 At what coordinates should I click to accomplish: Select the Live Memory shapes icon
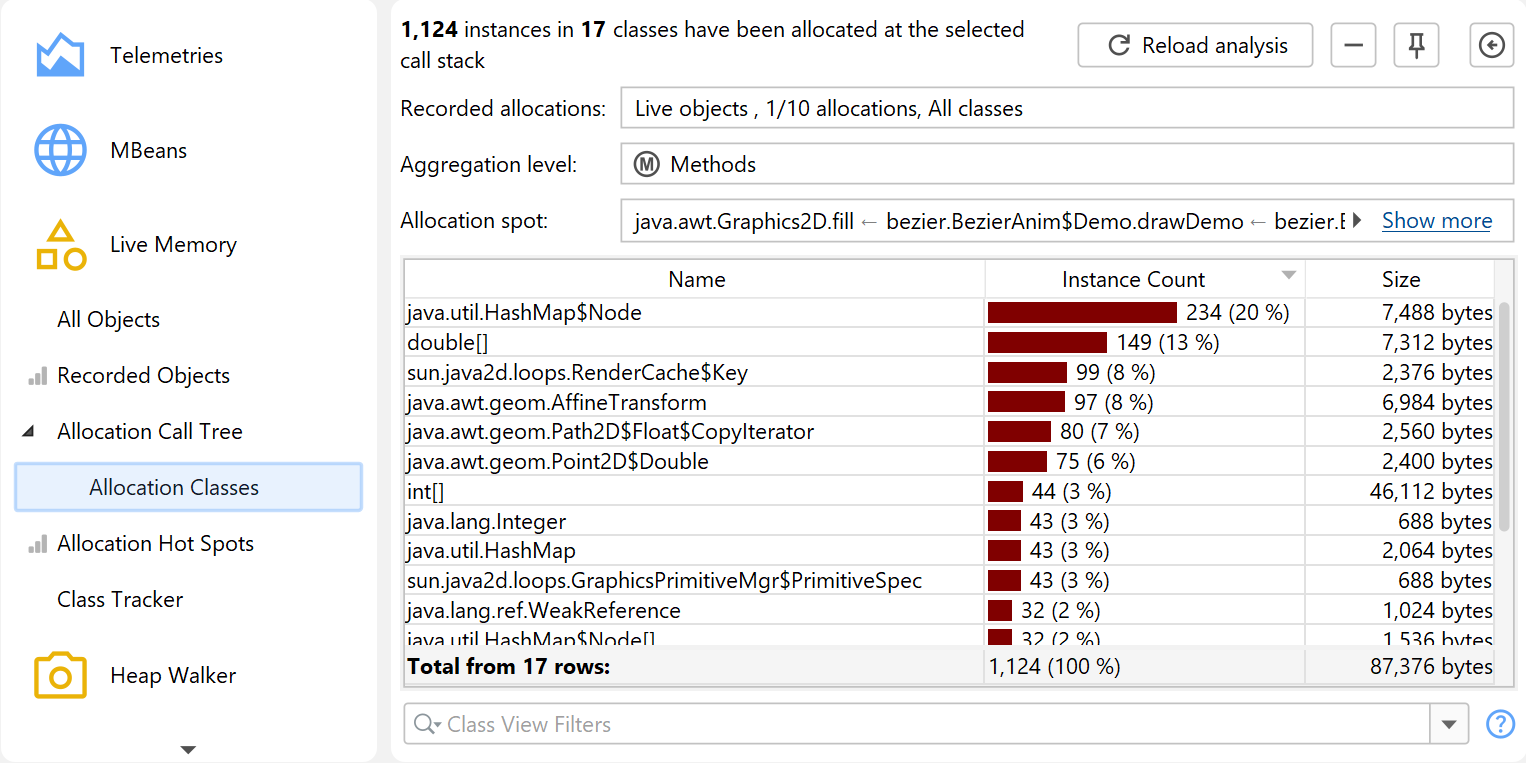(60, 245)
